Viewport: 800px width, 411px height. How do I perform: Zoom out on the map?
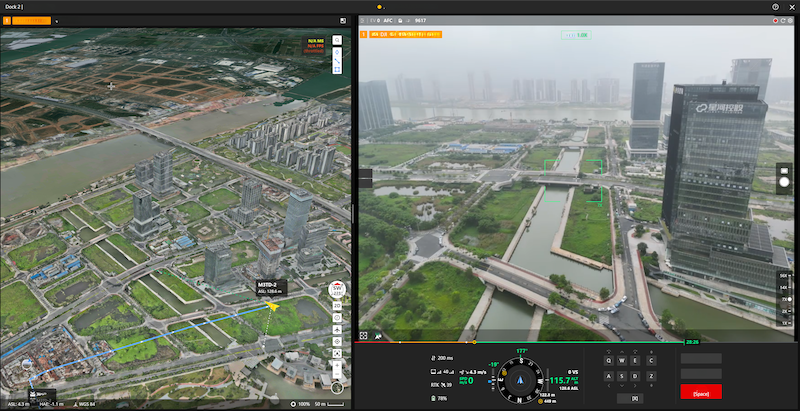click(338, 376)
